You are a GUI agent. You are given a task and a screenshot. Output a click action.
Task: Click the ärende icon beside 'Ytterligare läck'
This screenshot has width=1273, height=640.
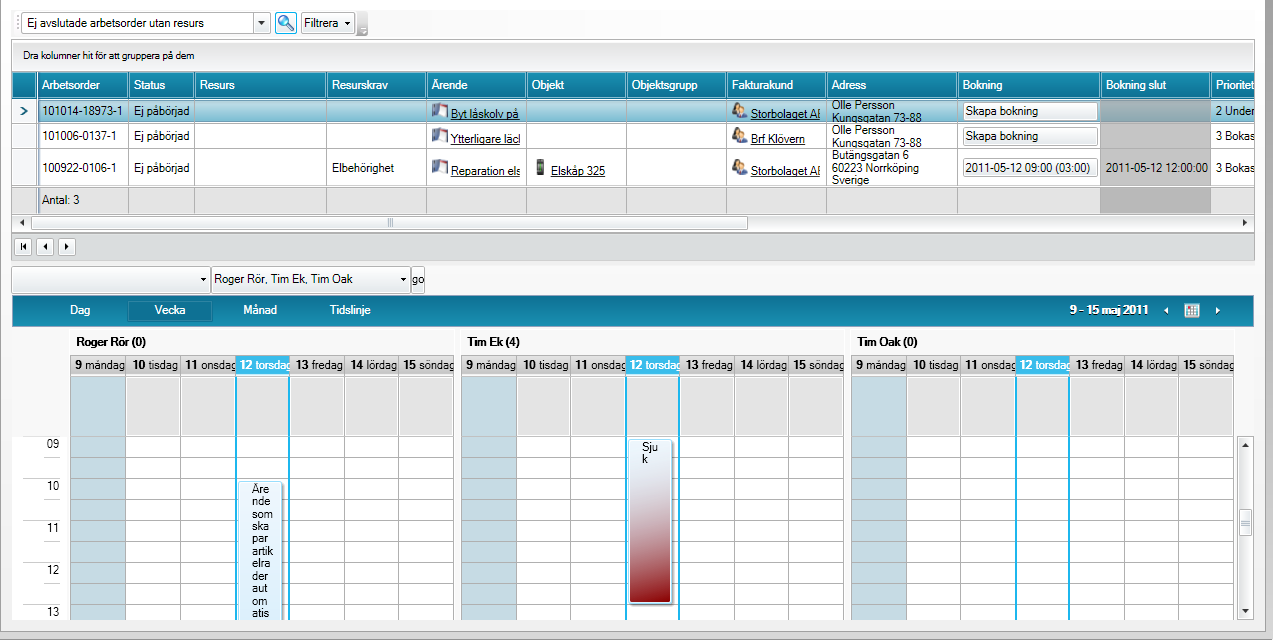click(439, 136)
